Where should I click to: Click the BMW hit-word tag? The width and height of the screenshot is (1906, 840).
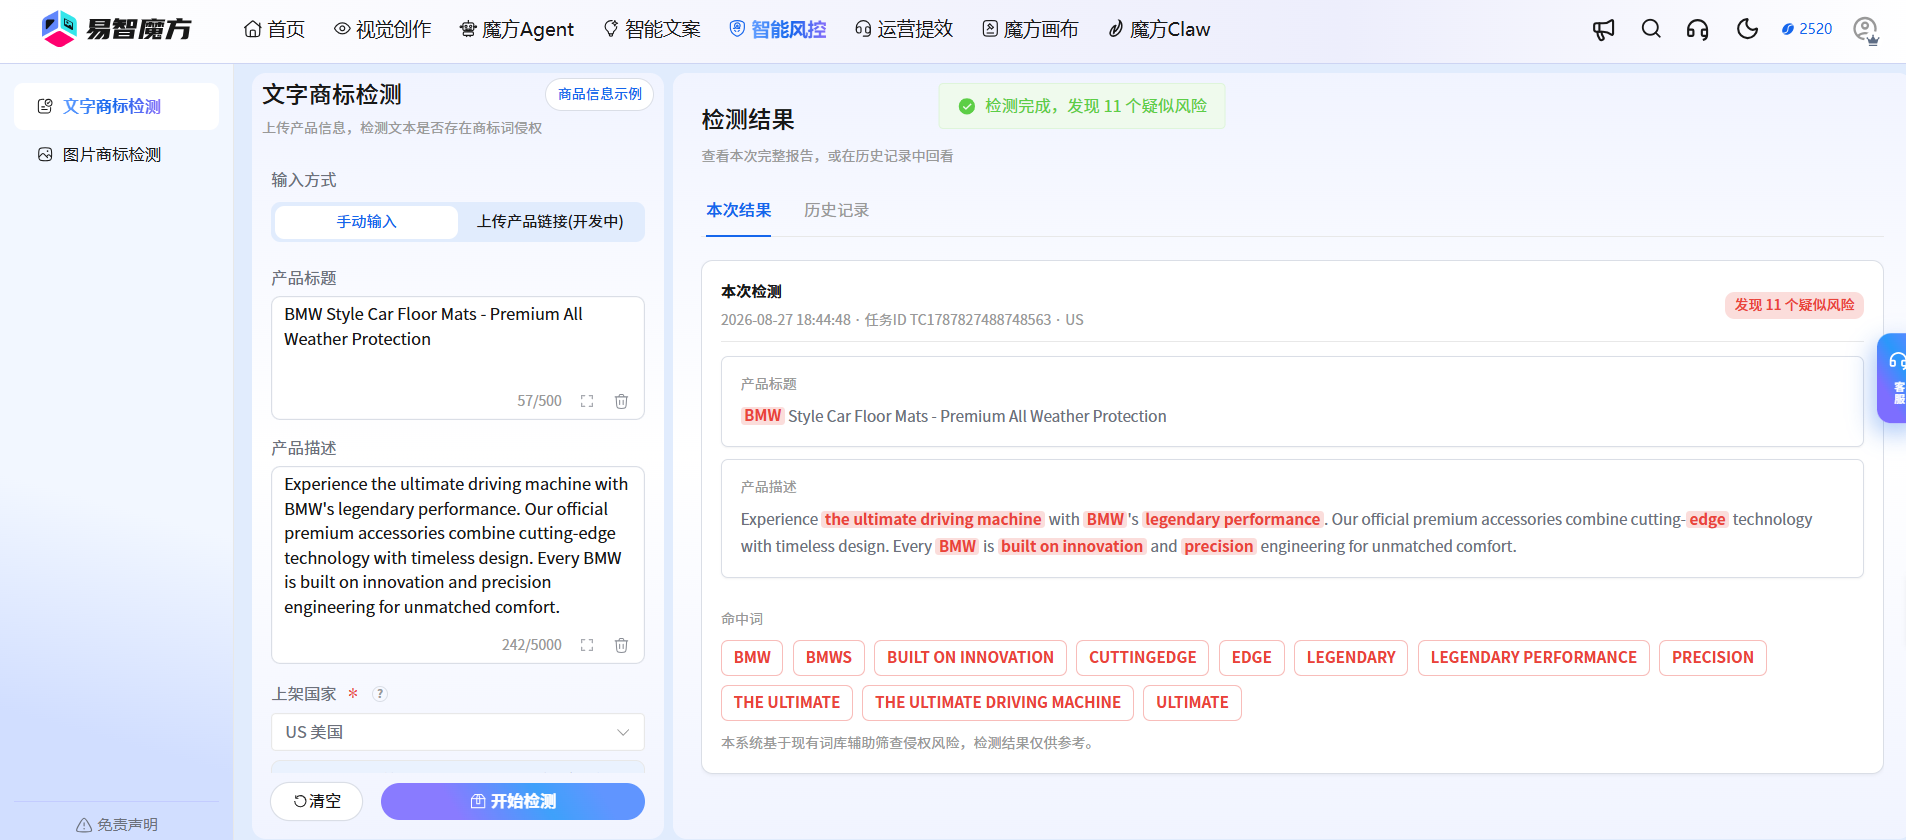point(752,658)
